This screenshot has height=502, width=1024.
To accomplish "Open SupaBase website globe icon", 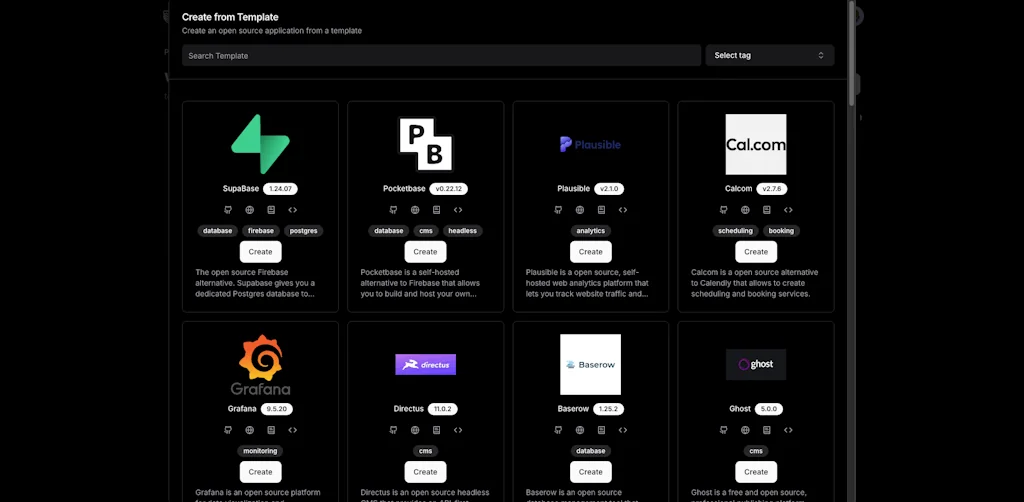I will 249,210.
